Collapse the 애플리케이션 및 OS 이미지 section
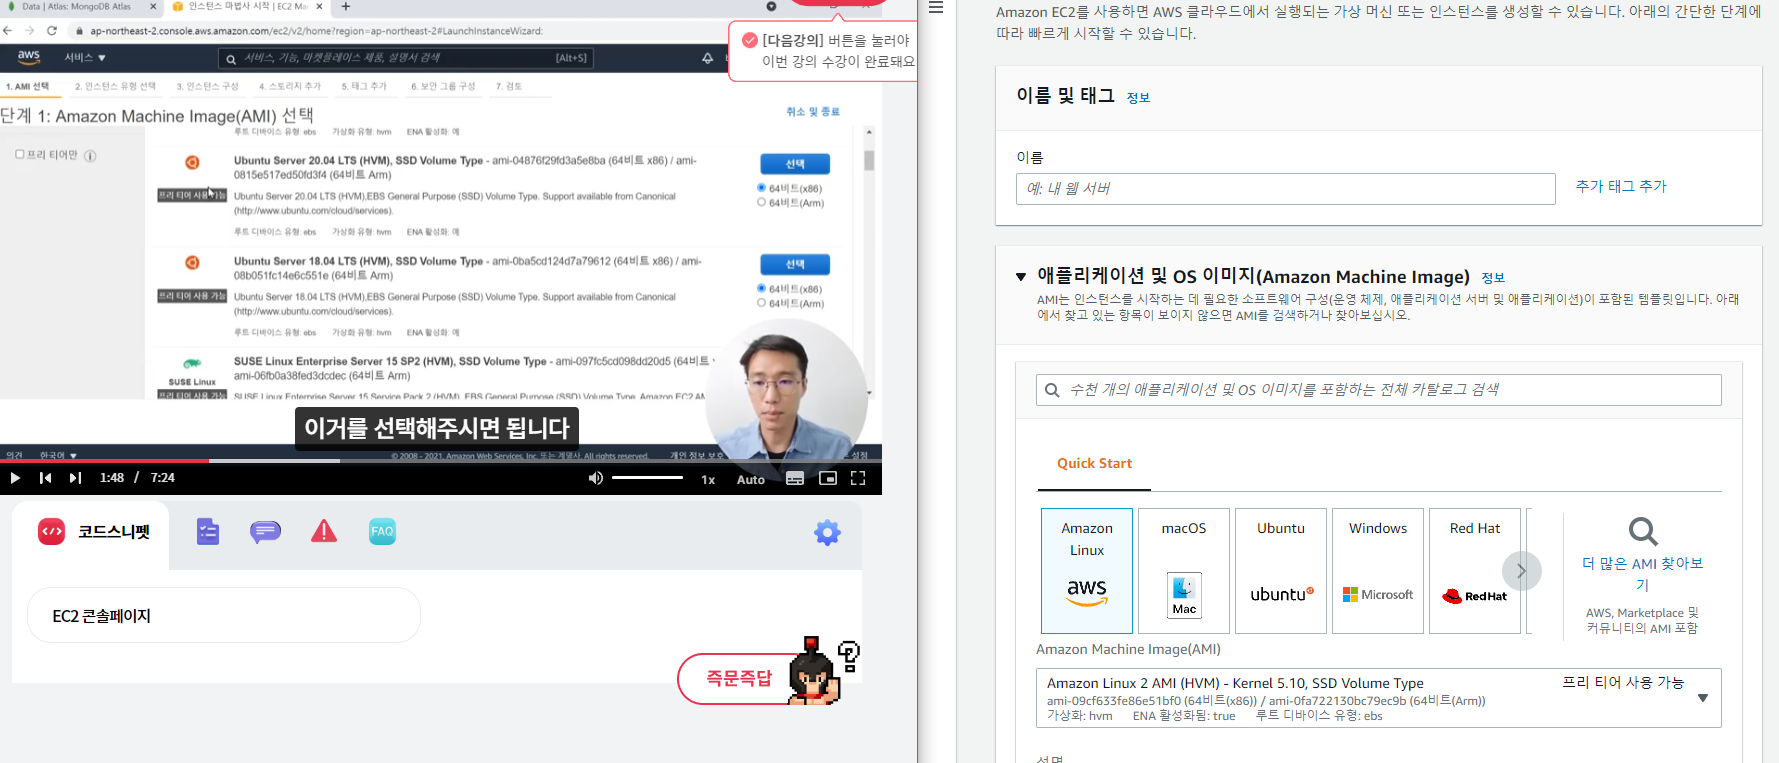This screenshot has width=1779, height=763. click(1021, 277)
